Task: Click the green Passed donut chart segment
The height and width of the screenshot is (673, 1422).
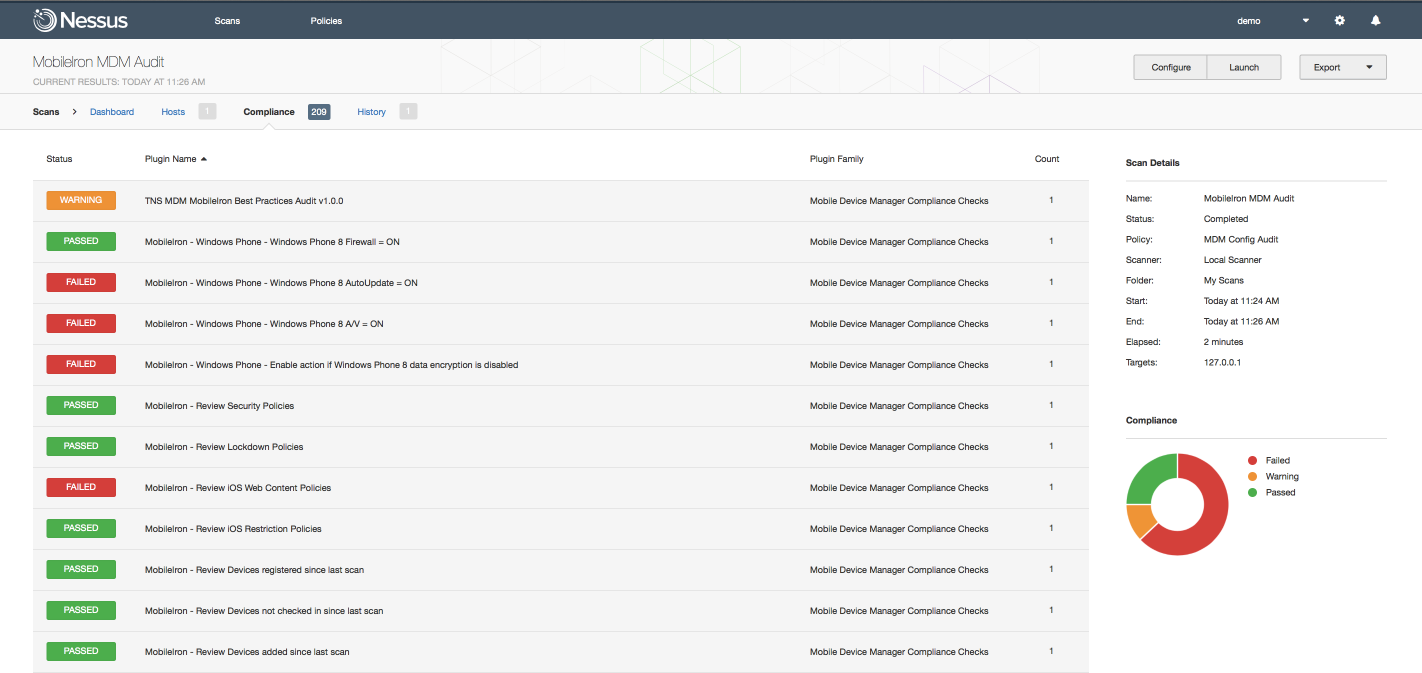Action: [x=1147, y=476]
